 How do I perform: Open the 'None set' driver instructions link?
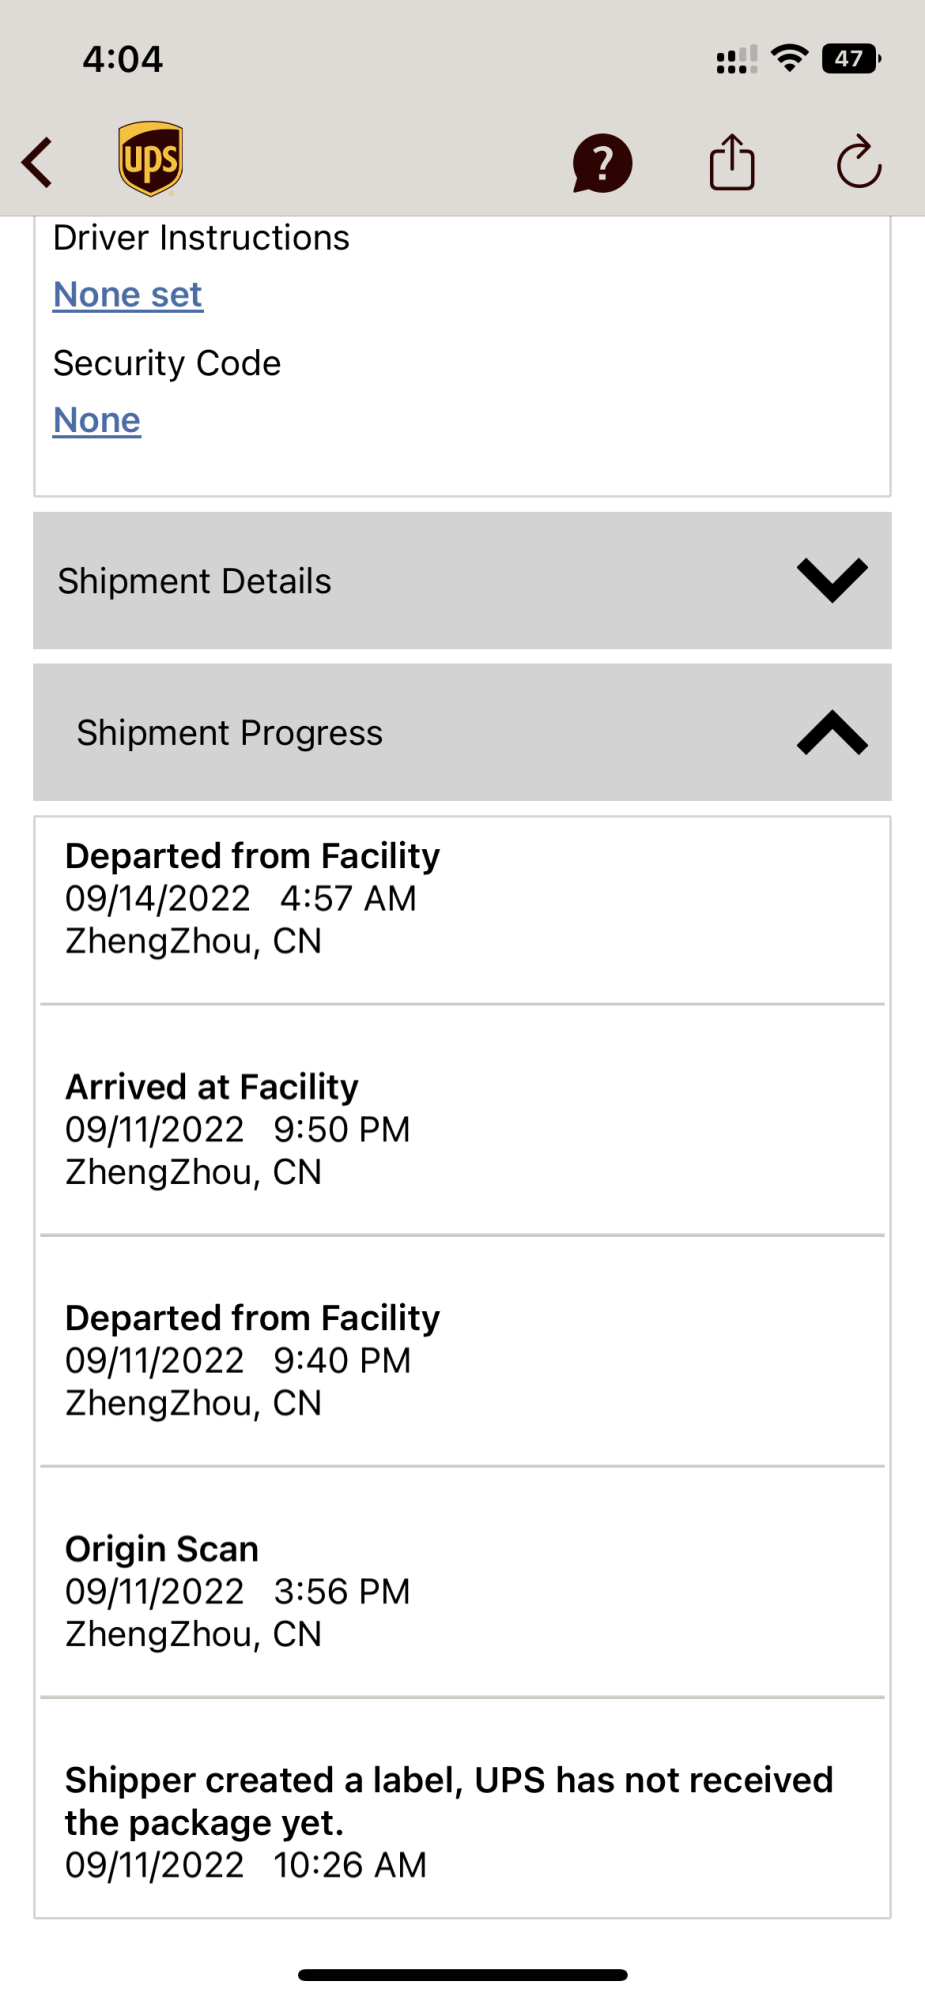click(128, 295)
